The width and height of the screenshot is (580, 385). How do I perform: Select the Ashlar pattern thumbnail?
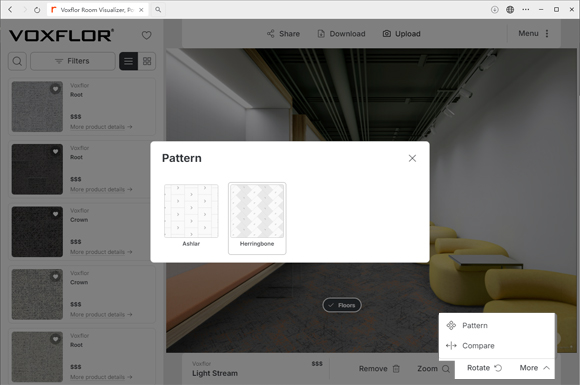point(191,211)
